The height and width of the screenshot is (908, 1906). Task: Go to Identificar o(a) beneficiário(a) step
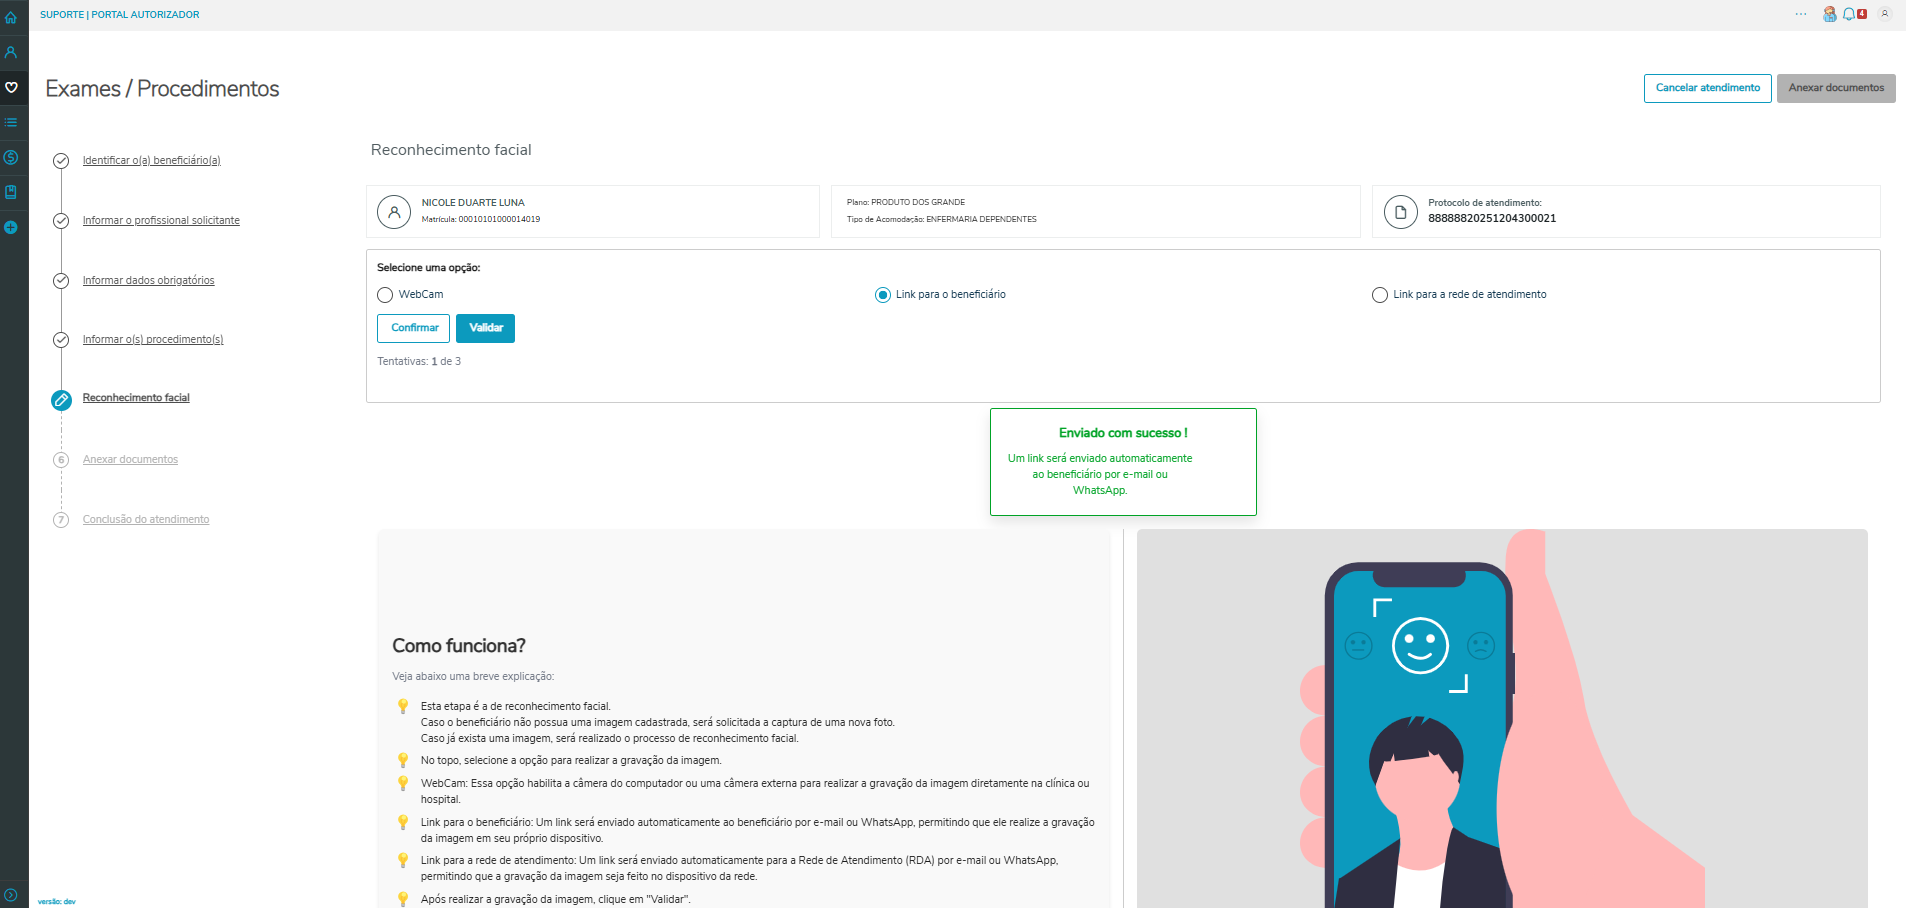coord(151,160)
